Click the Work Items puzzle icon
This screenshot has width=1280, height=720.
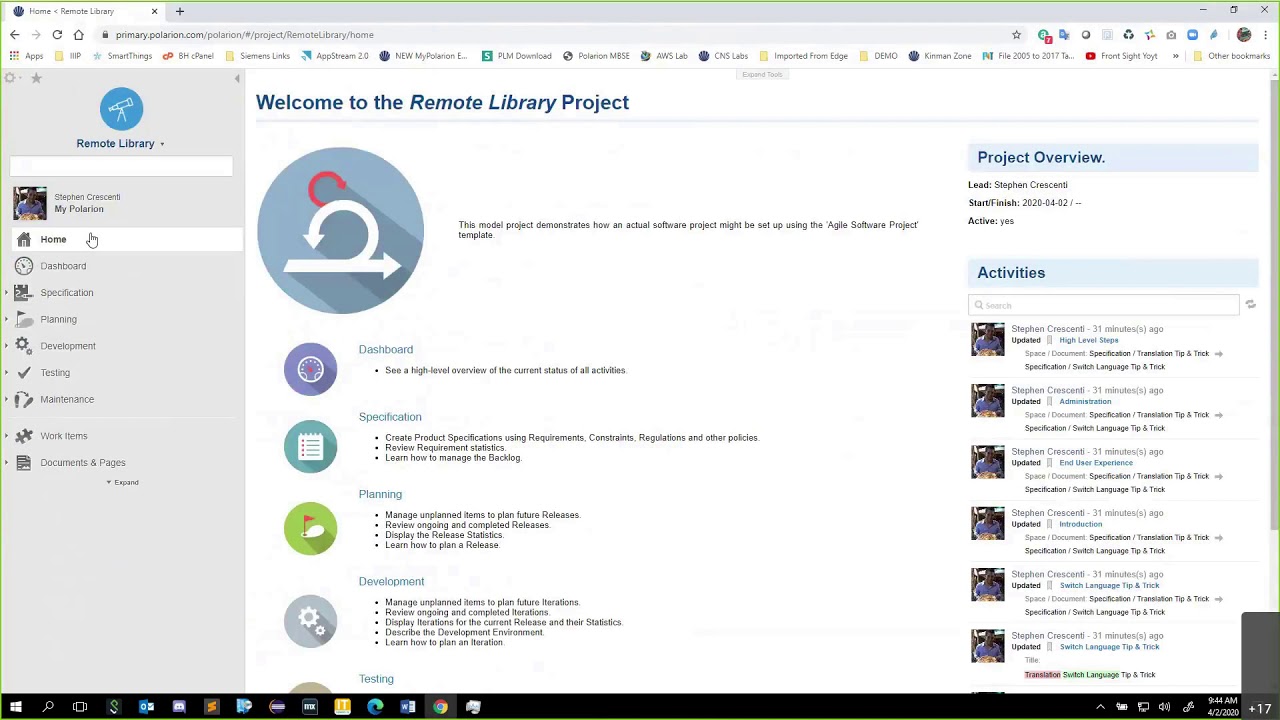[x=24, y=436]
